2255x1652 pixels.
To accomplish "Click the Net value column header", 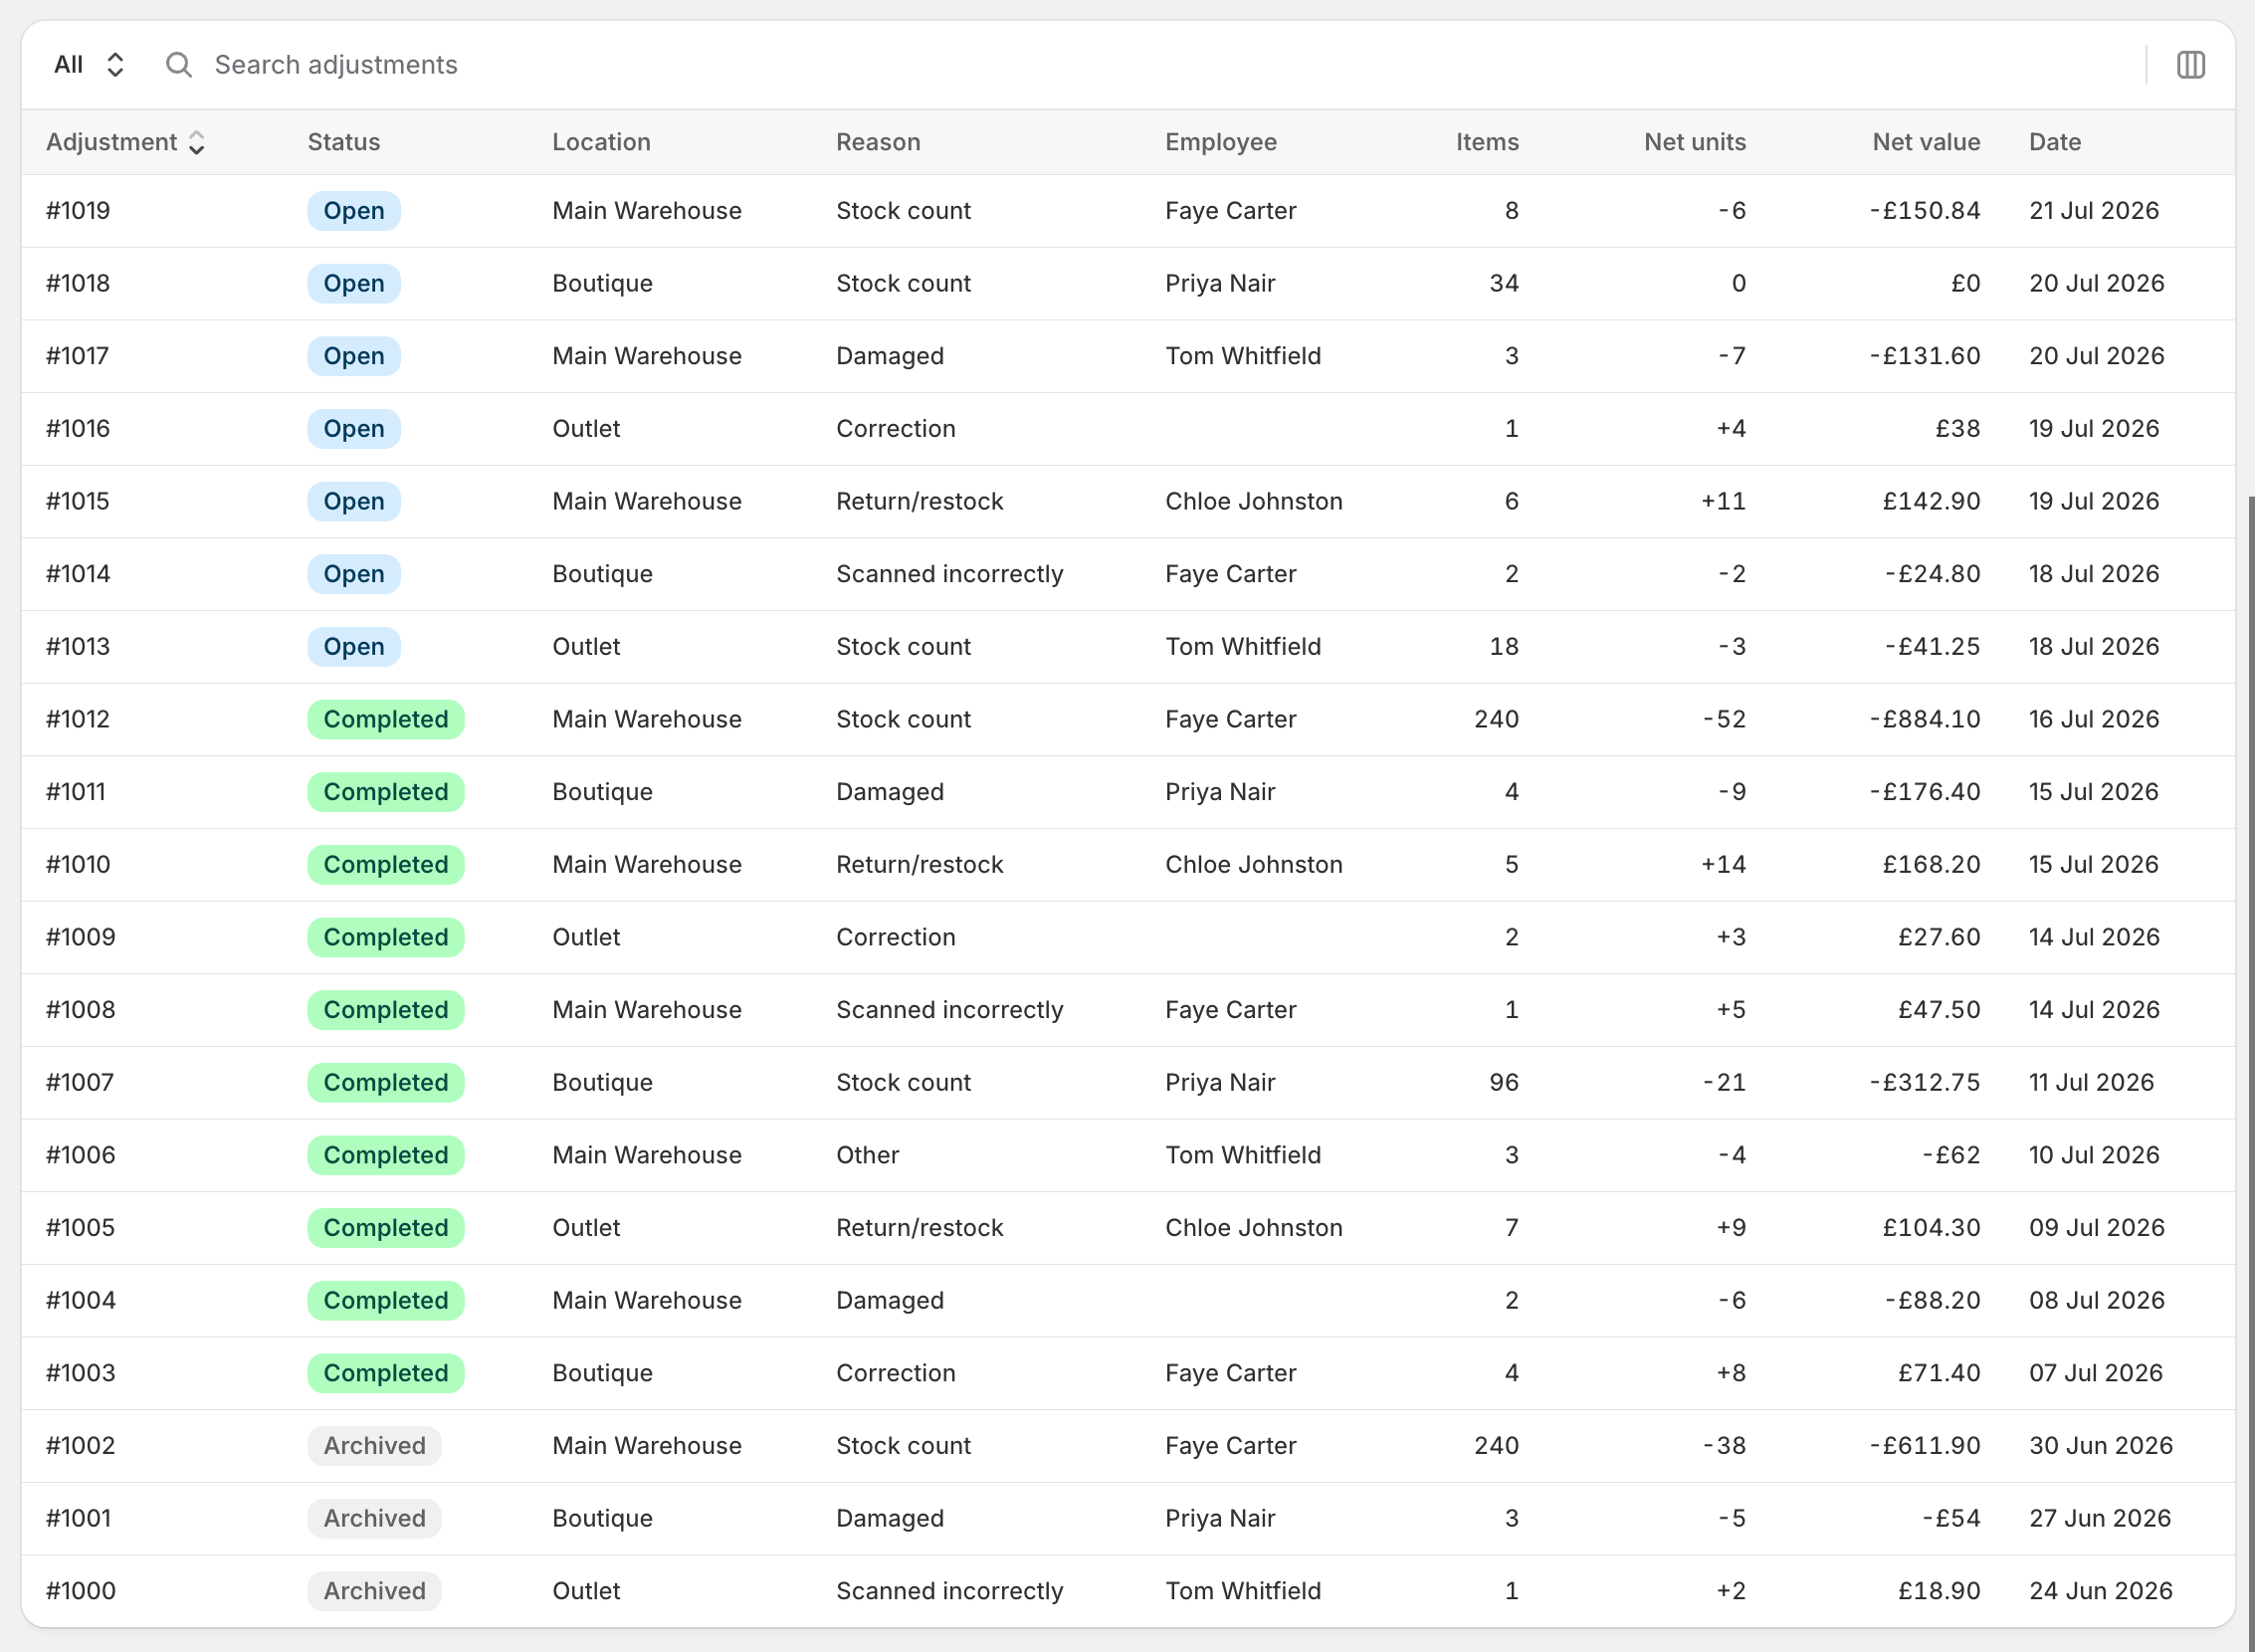I will pyautogui.click(x=1926, y=142).
